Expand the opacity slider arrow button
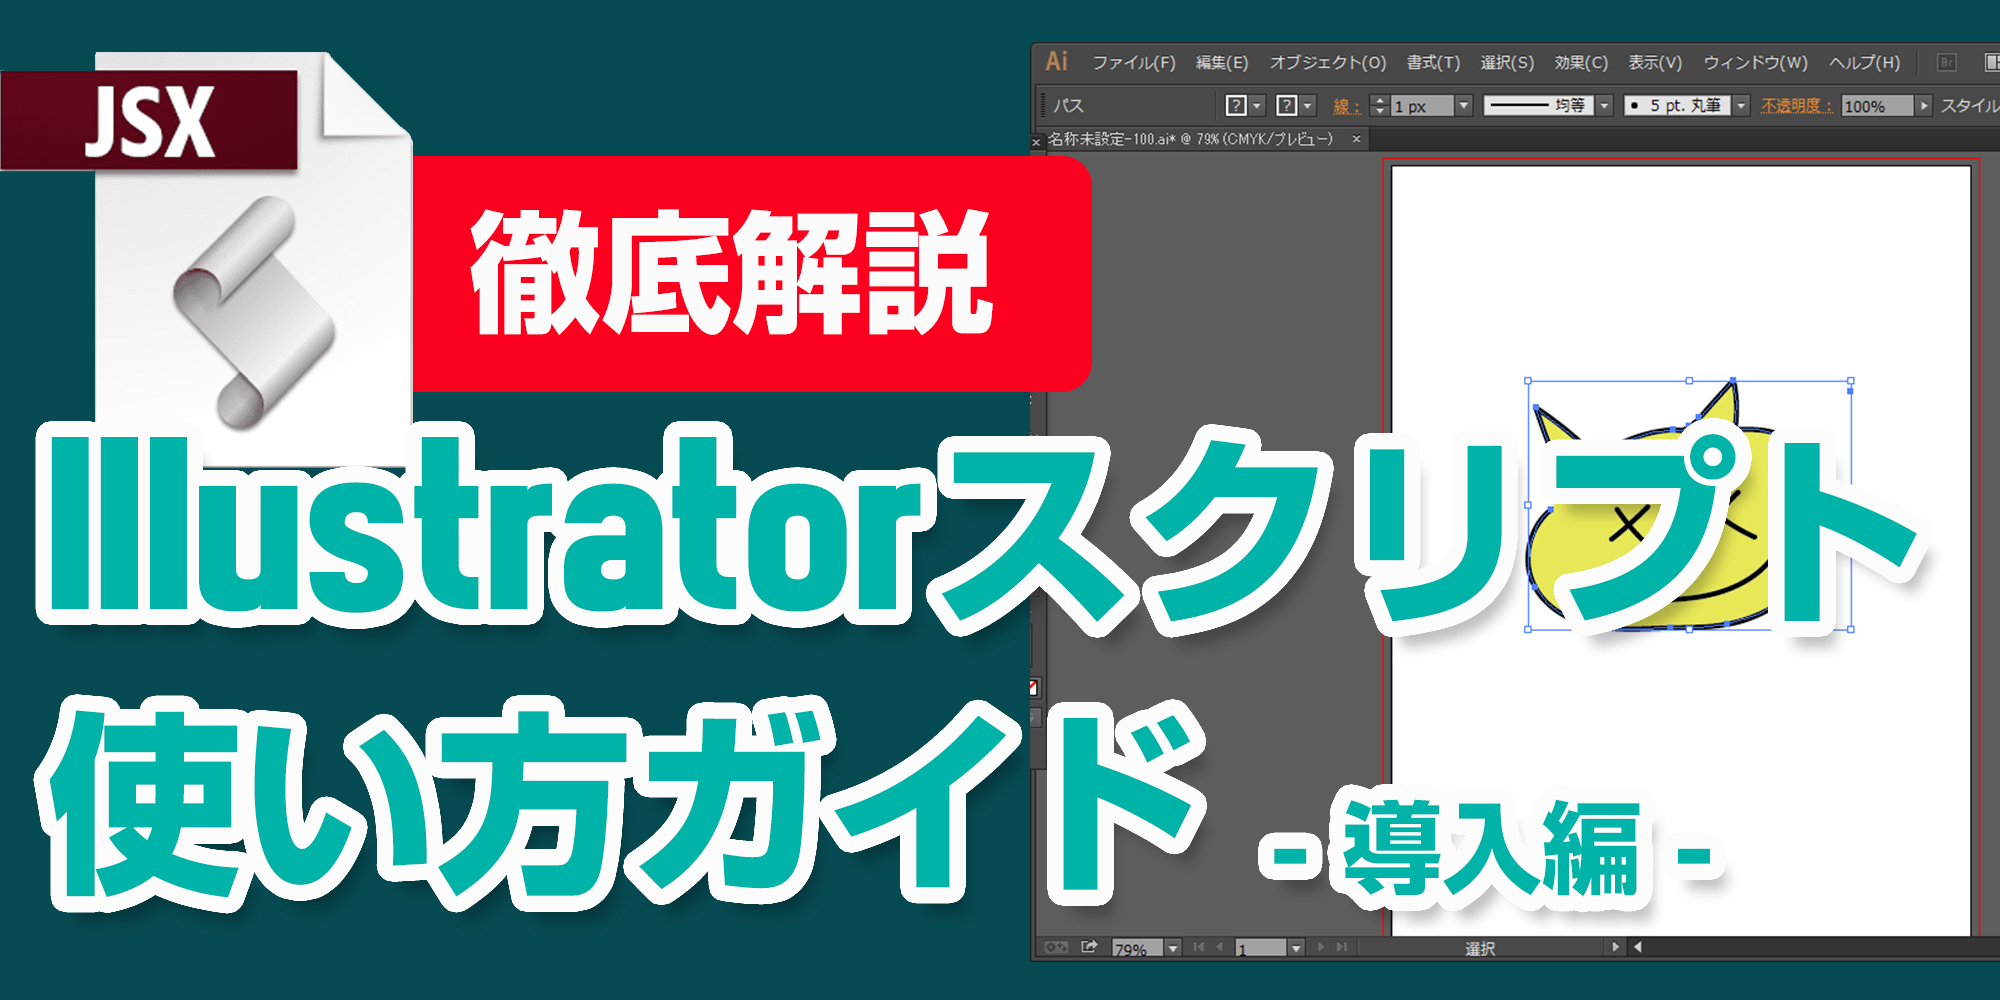Viewport: 2000px width, 1000px height. pyautogui.click(x=1924, y=105)
